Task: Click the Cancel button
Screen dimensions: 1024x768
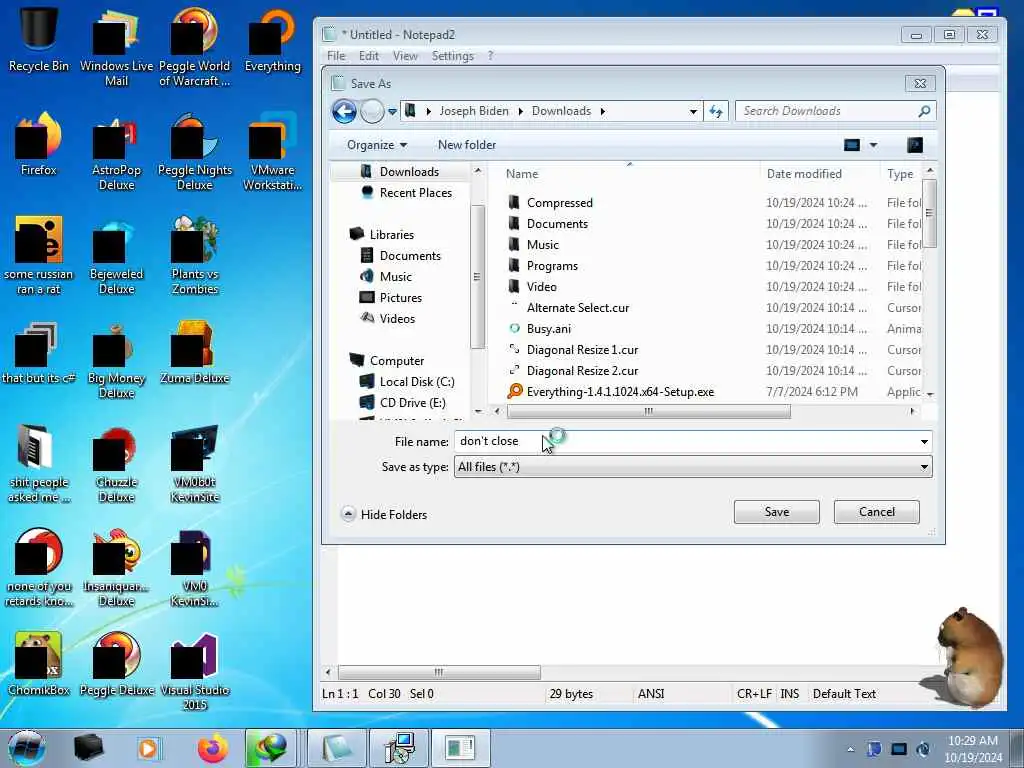Action: point(876,512)
